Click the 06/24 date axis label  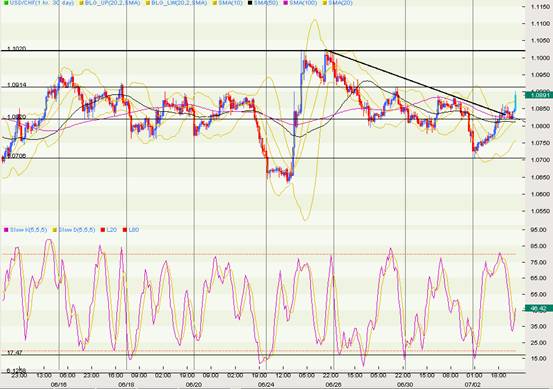[266, 384]
